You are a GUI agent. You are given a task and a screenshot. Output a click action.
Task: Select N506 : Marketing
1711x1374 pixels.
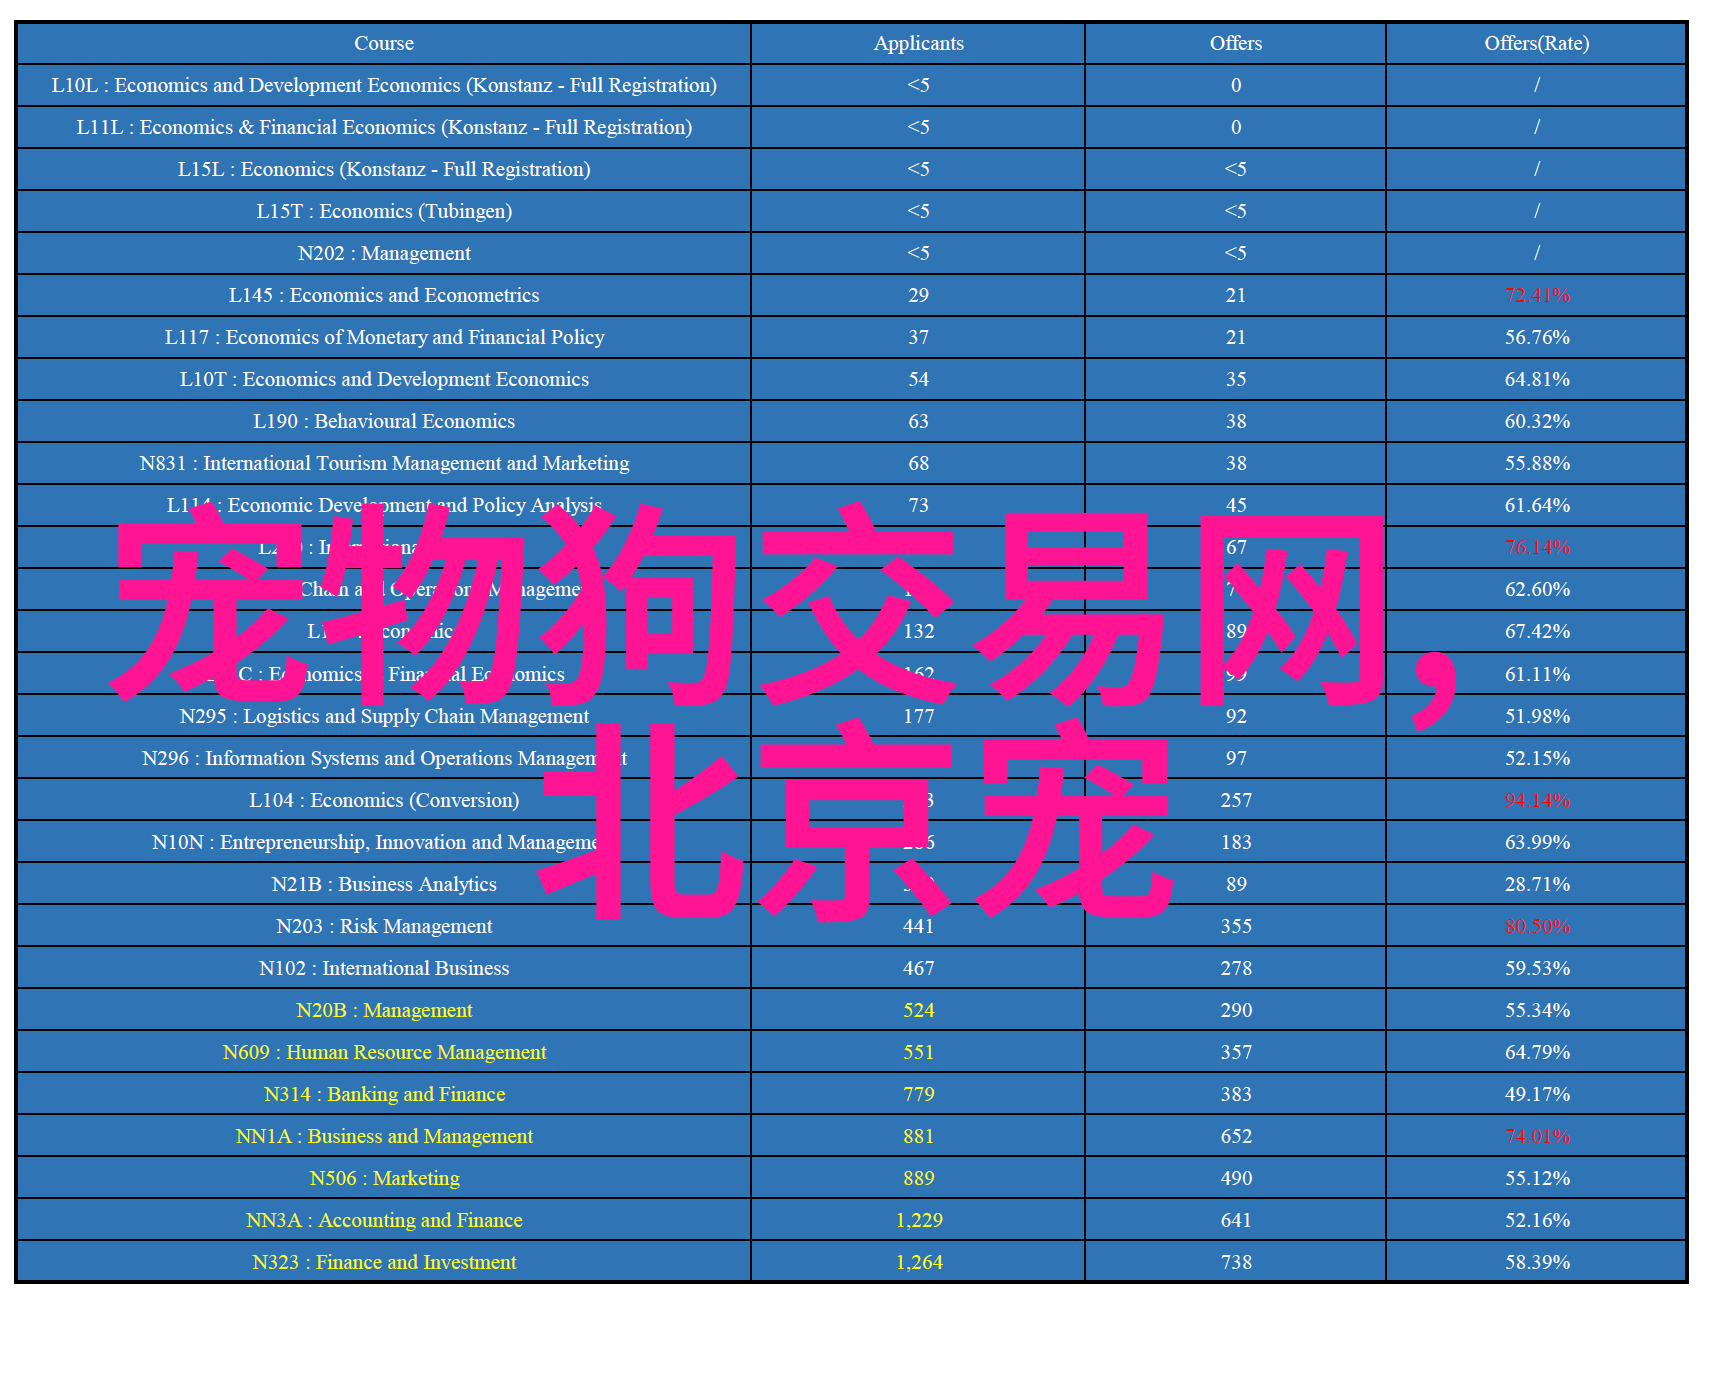(x=384, y=1178)
